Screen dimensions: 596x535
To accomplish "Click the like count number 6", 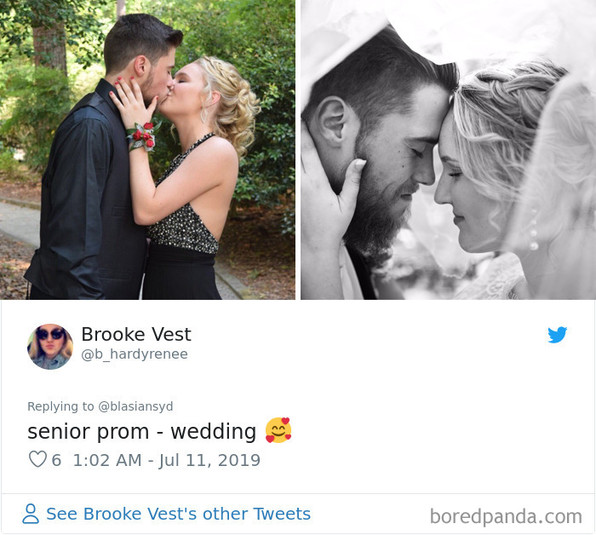I will click(x=56, y=460).
